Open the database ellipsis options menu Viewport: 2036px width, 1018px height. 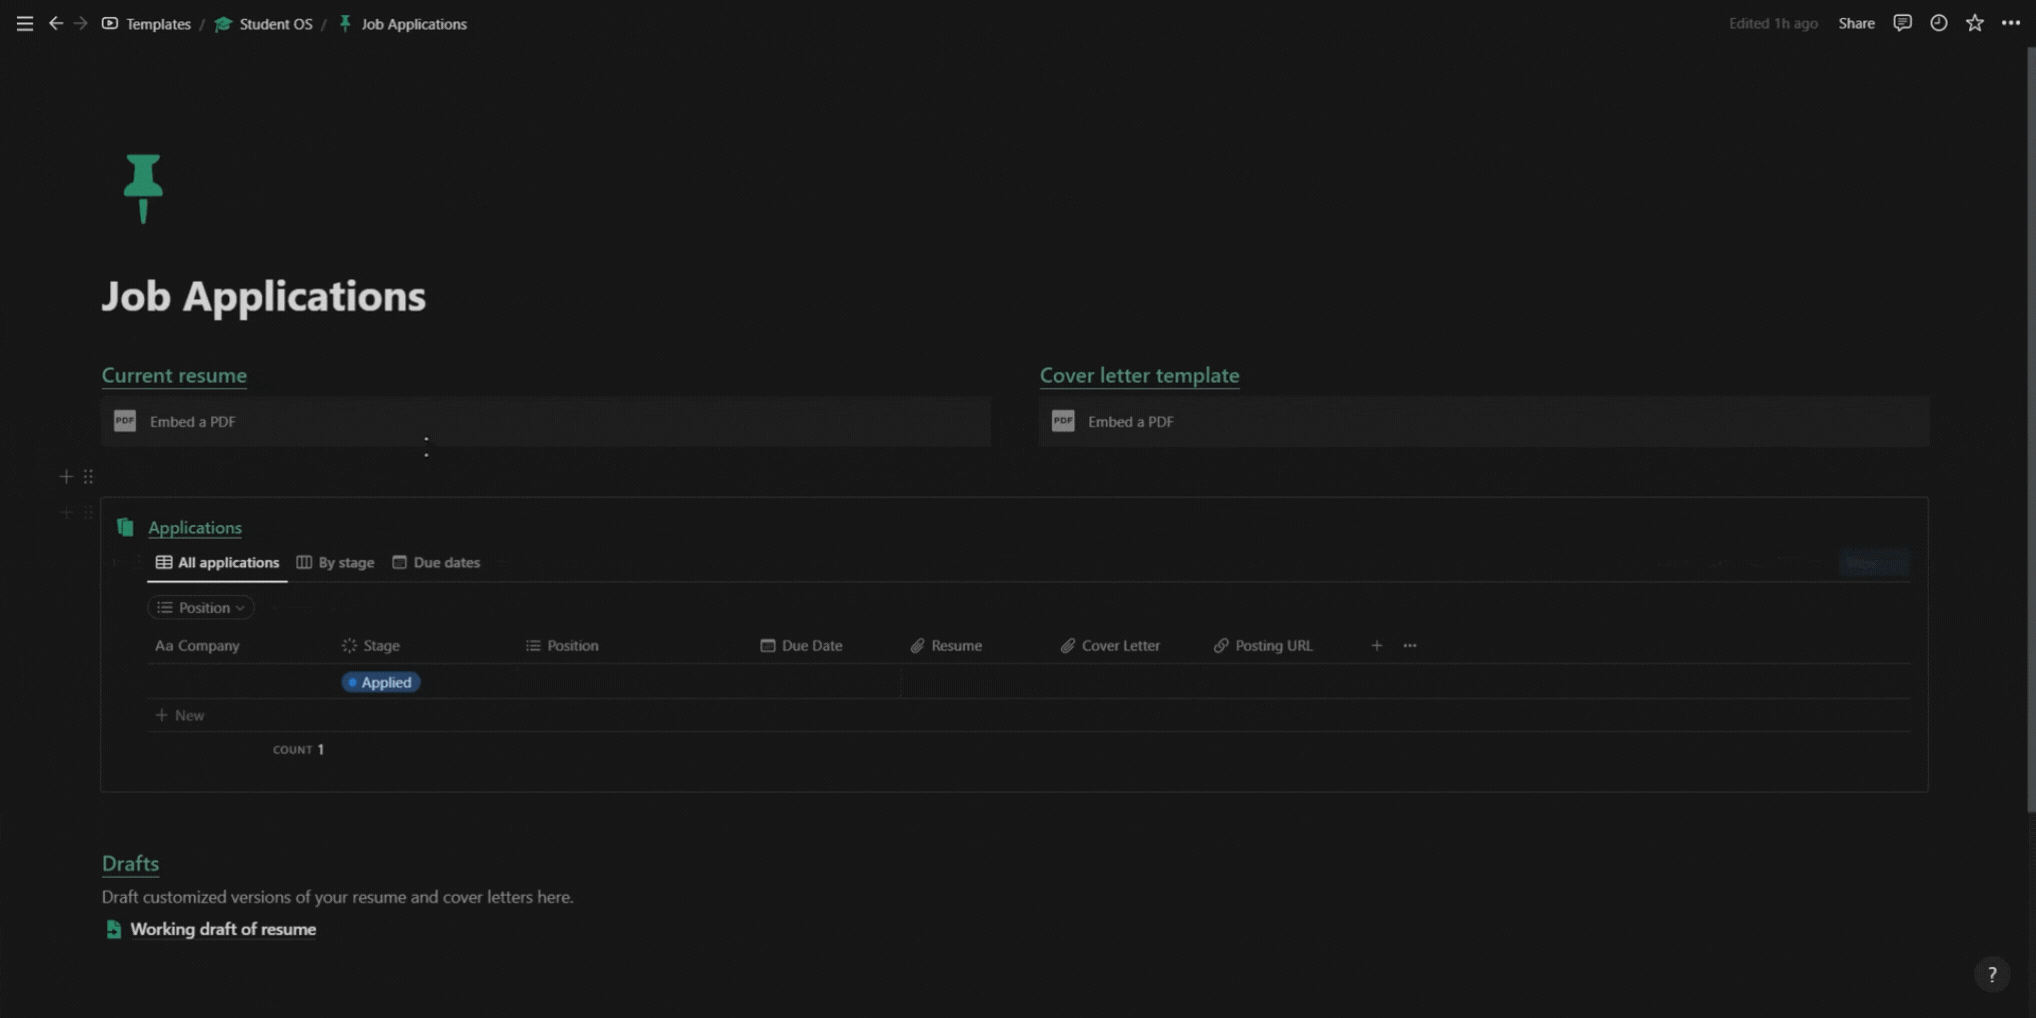click(x=1410, y=645)
